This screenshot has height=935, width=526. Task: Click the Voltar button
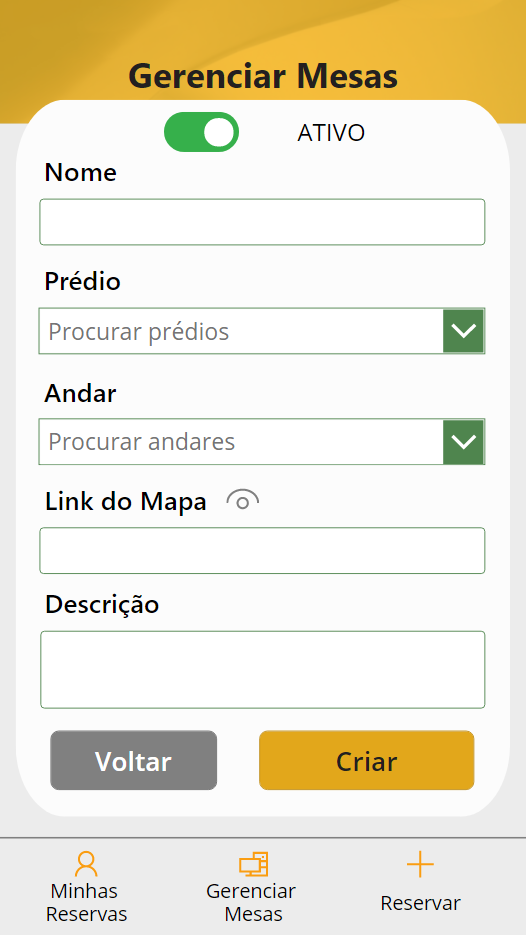click(134, 760)
